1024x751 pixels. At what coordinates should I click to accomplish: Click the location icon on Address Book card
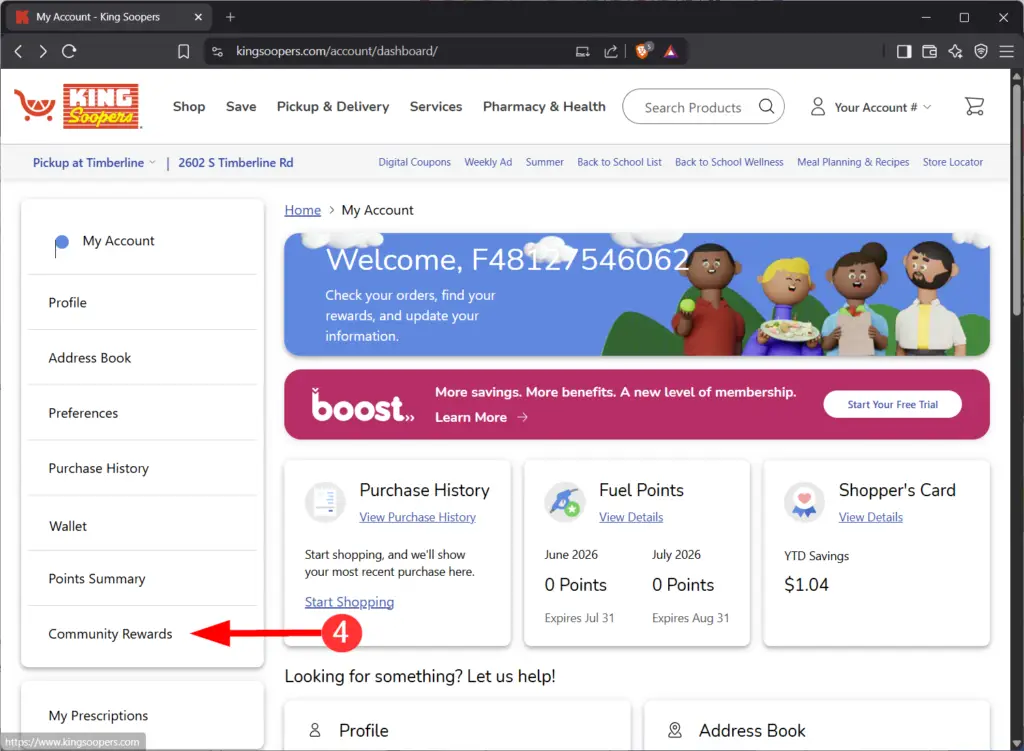click(x=675, y=730)
